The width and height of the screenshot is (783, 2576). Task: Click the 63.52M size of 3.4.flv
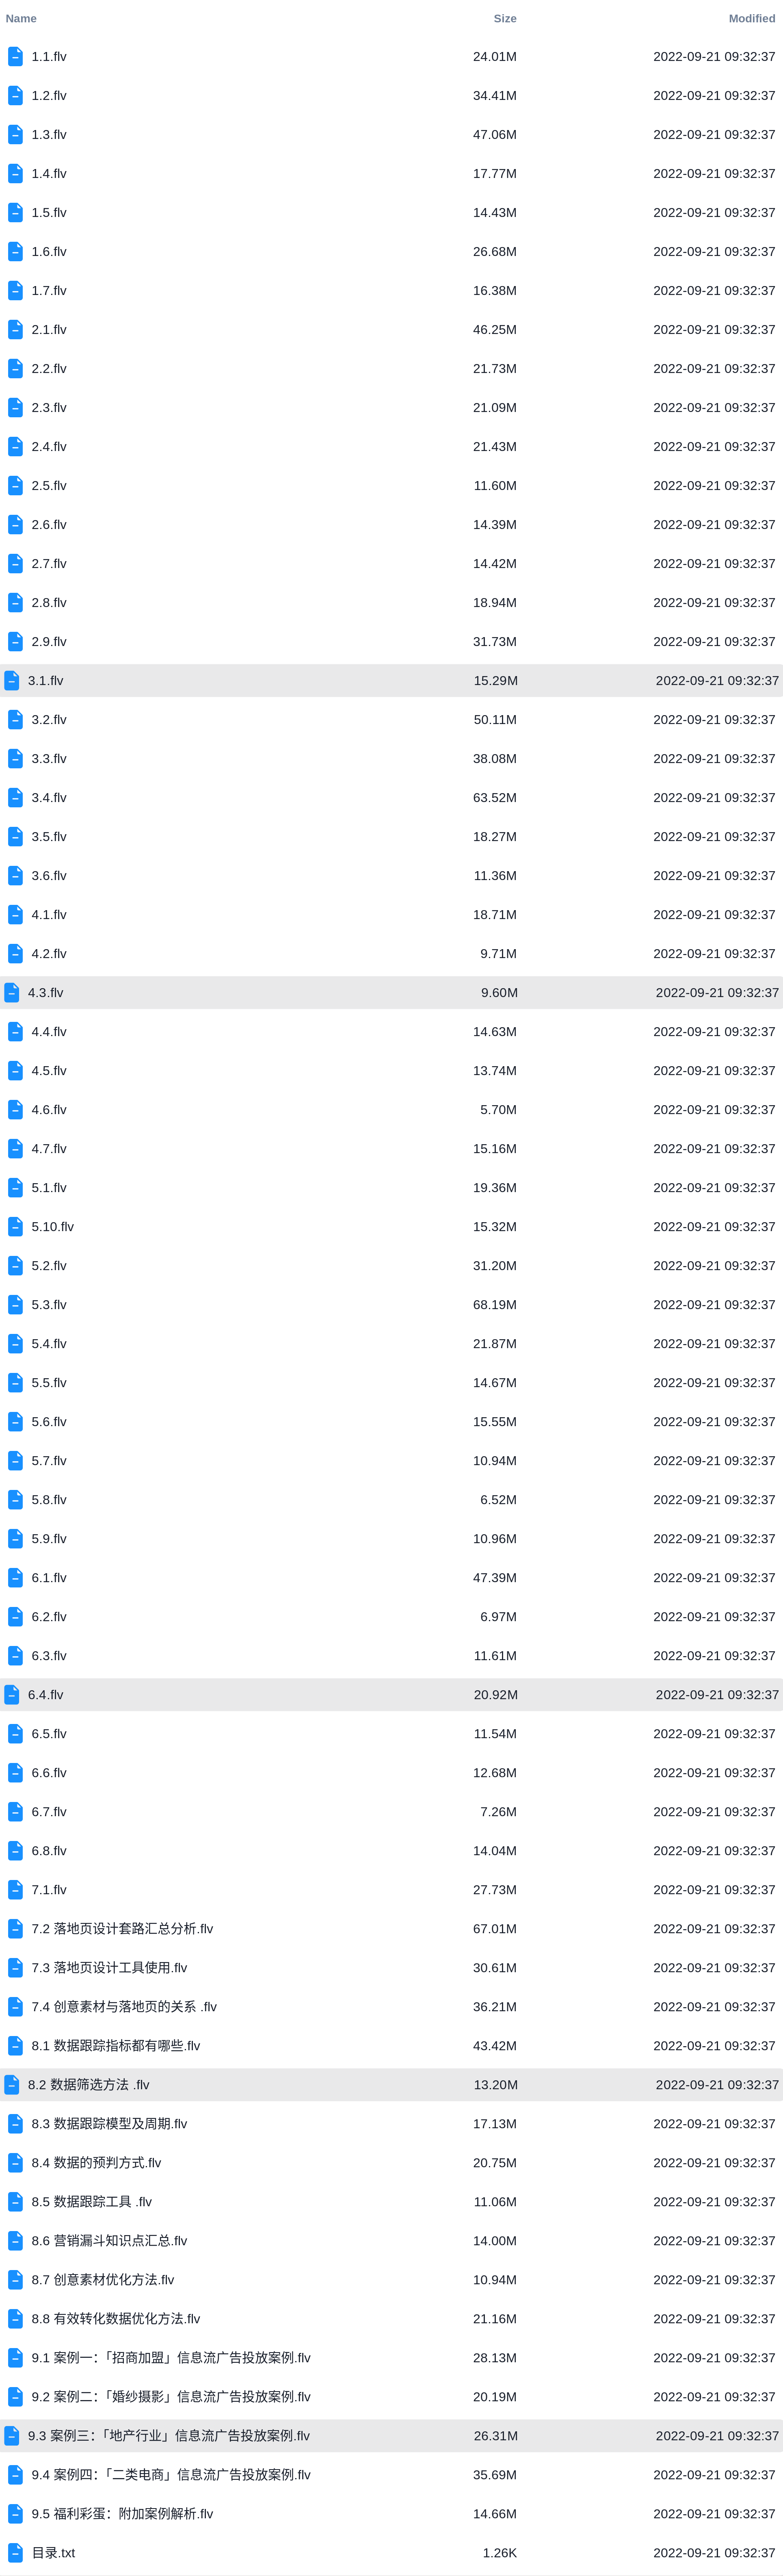(x=495, y=798)
